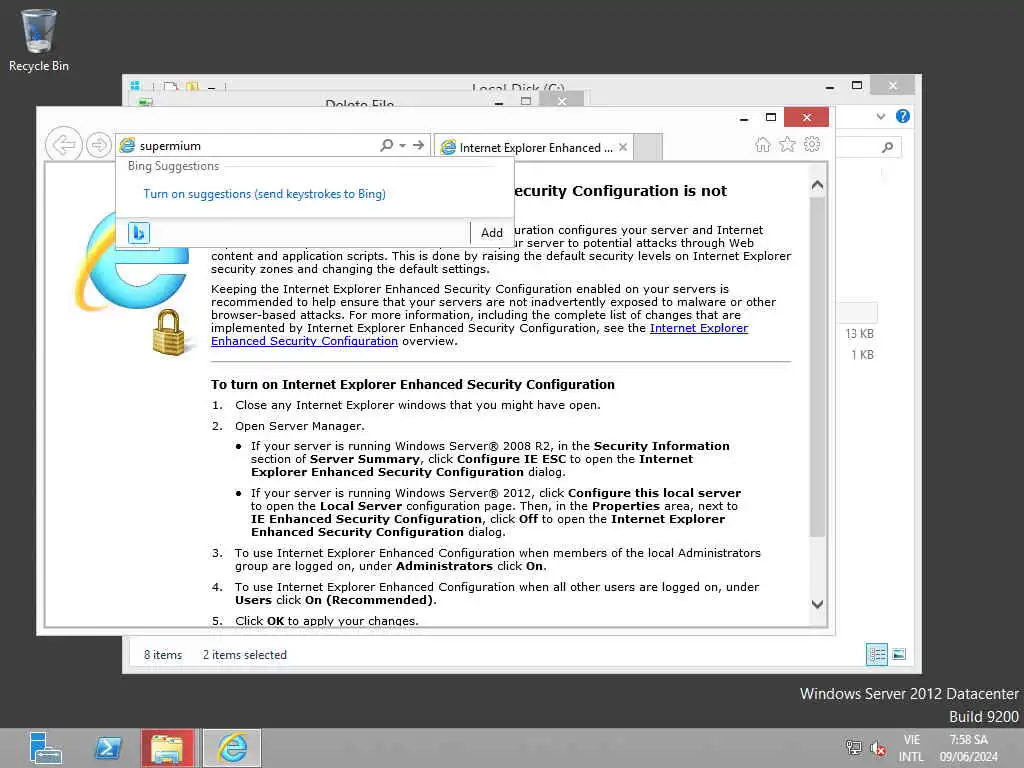Image resolution: width=1024 pixels, height=768 pixels.
Task: Maximize the Internet Explorer window
Action: (x=771, y=118)
